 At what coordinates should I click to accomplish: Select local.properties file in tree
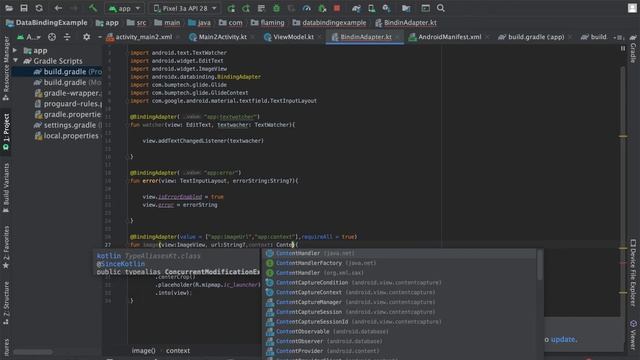click(67, 136)
